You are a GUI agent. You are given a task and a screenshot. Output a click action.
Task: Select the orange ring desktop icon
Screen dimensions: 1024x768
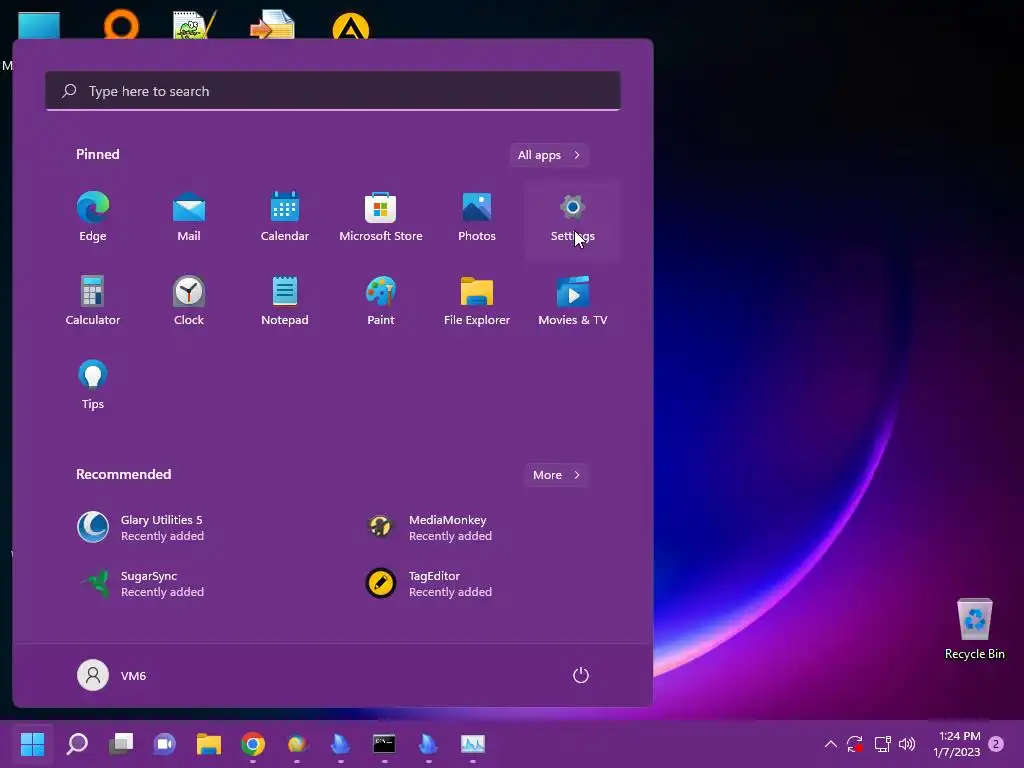(x=121, y=25)
